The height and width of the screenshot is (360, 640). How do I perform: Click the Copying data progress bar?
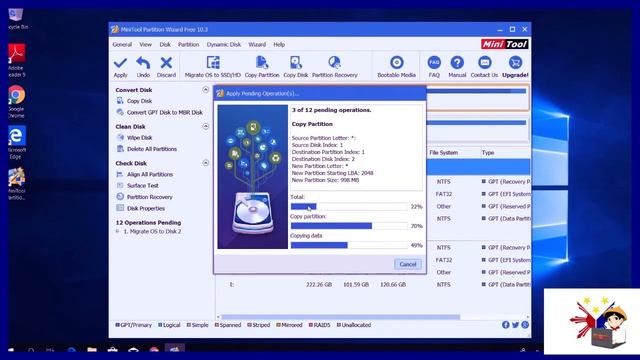tap(349, 245)
